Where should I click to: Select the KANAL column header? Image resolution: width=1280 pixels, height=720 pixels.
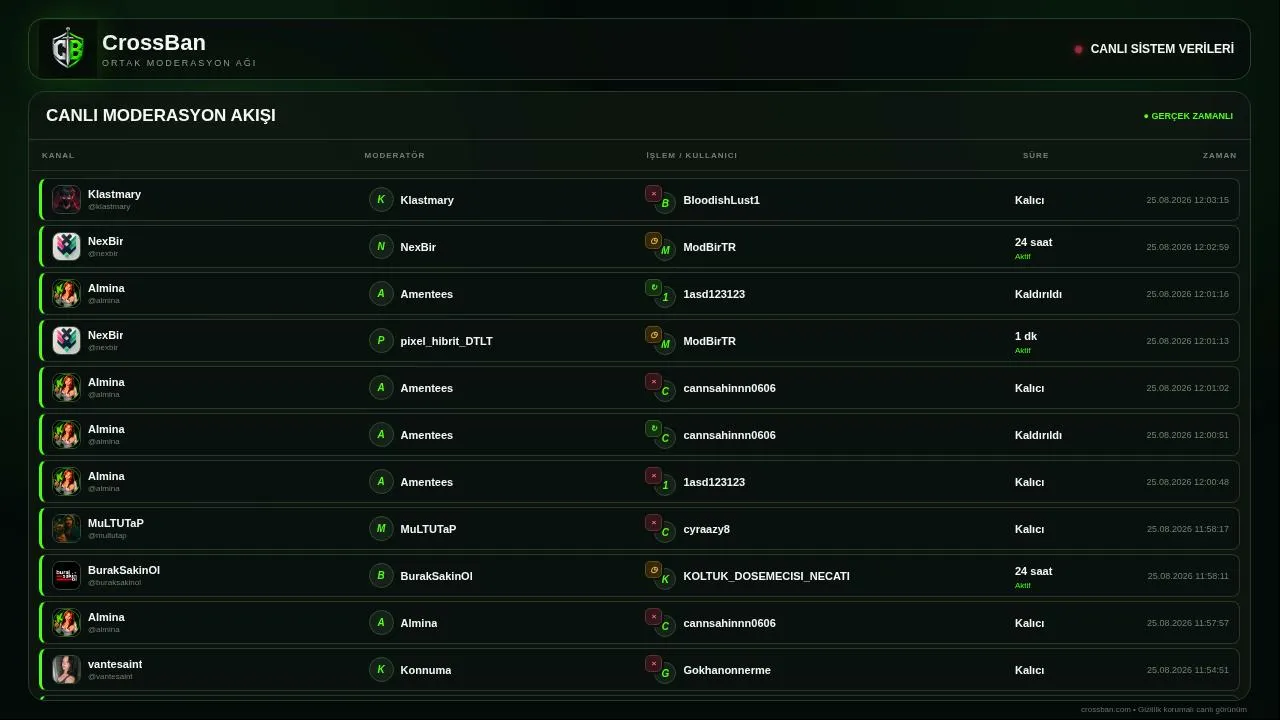pyautogui.click(x=58, y=155)
